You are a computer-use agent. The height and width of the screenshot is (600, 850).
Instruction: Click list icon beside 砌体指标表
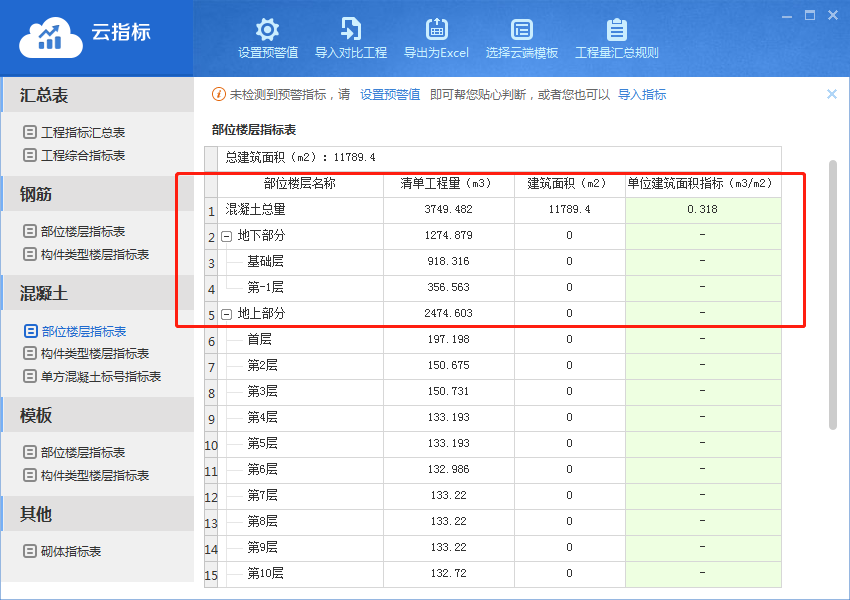click(30, 551)
